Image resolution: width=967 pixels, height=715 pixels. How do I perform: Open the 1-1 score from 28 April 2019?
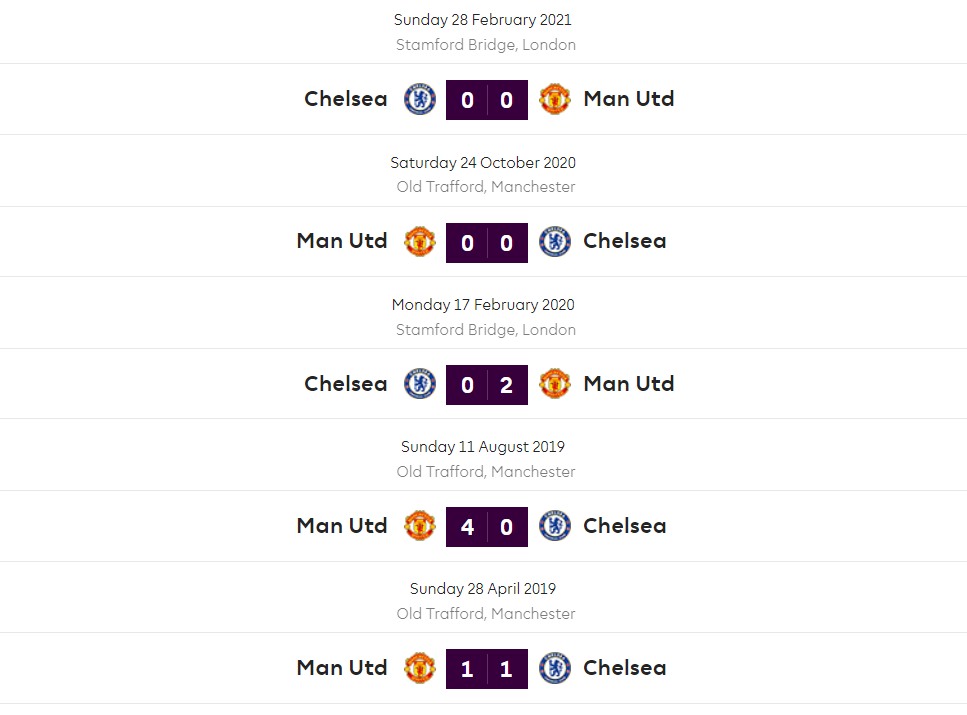(487, 668)
